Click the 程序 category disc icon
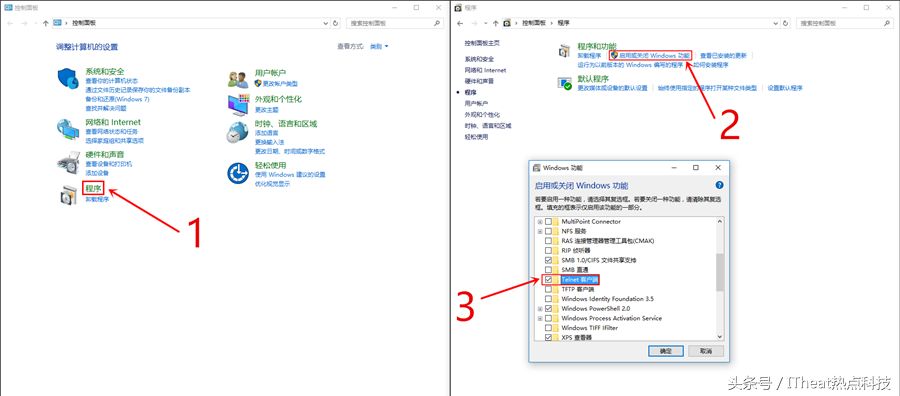Screen dimensions: 900x396 pos(68,195)
